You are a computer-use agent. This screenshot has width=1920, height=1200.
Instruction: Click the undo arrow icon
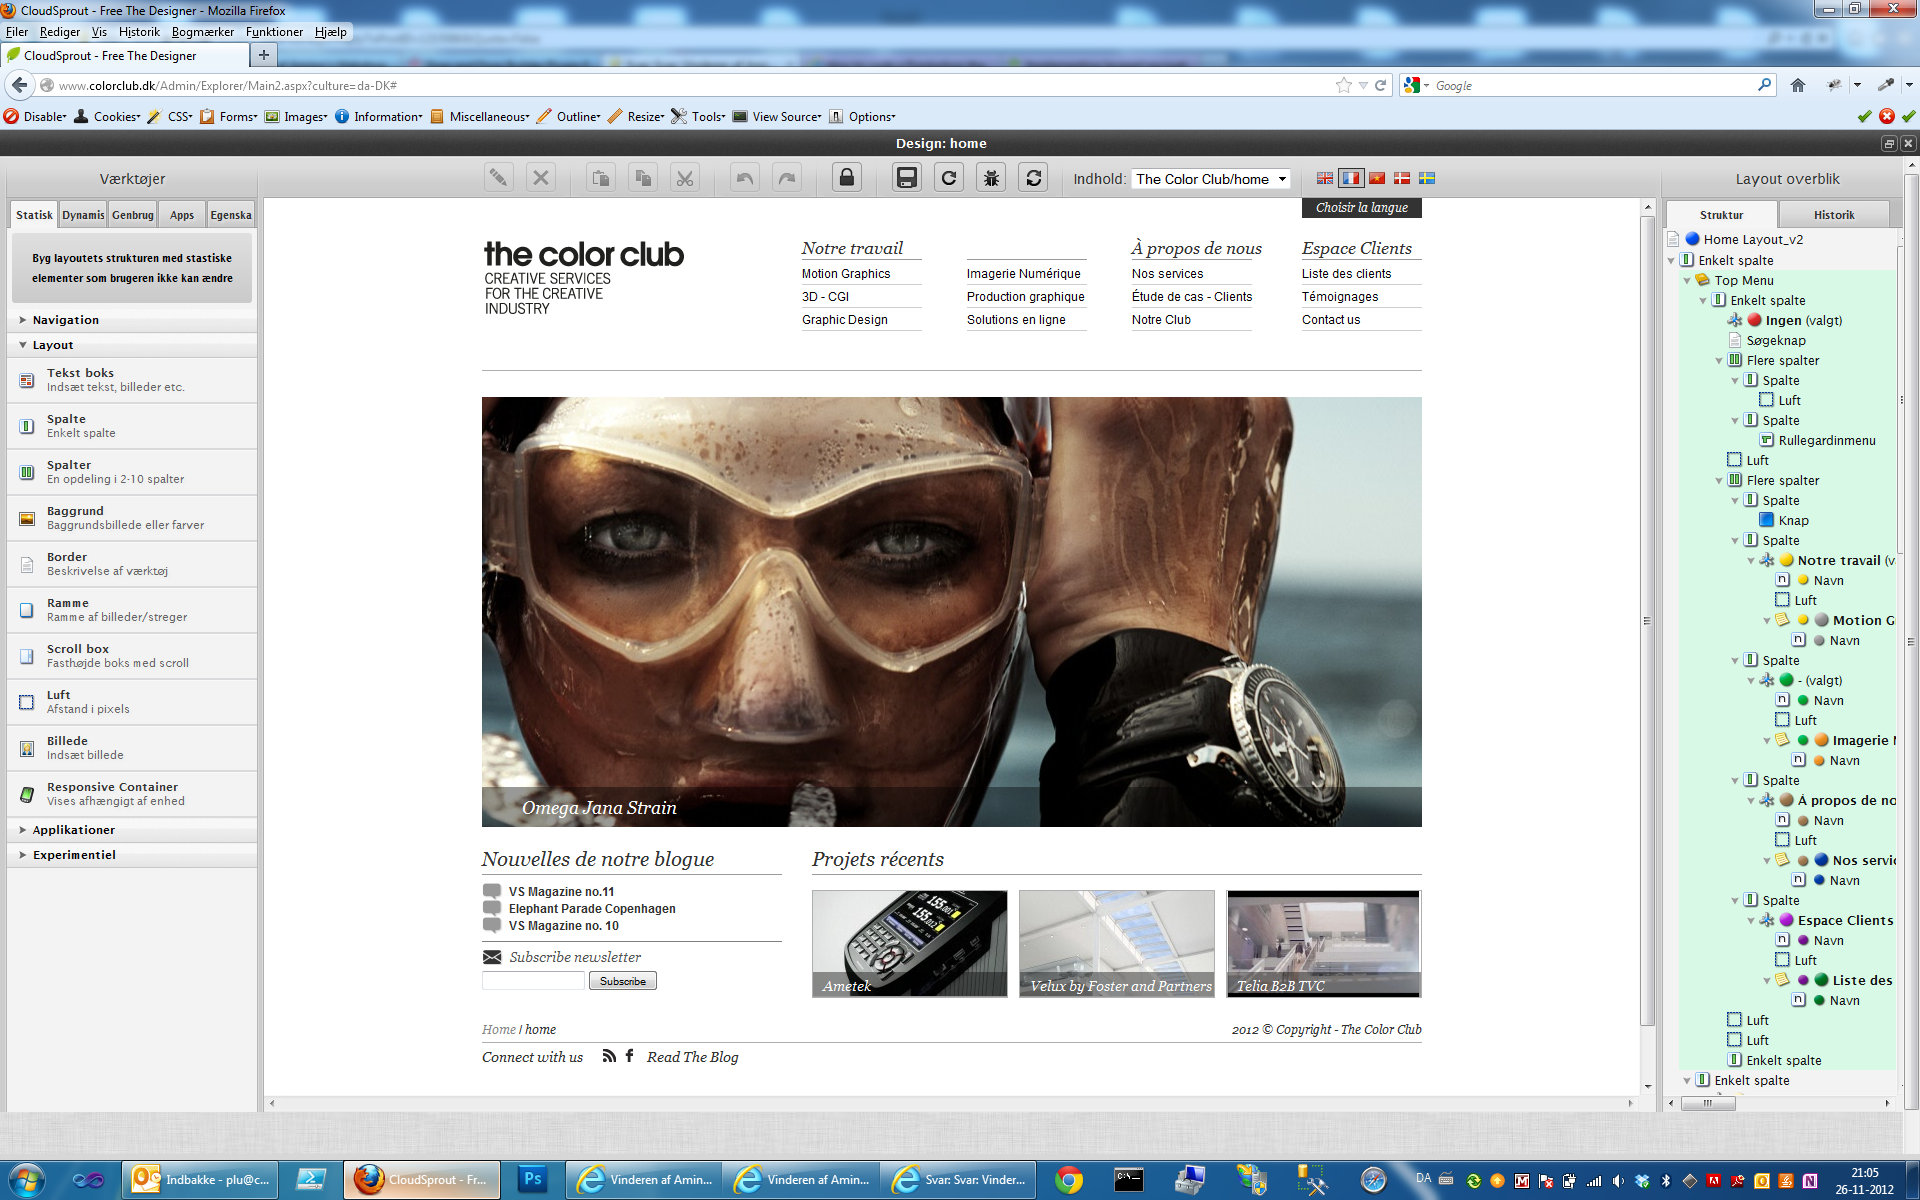point(745,179)
